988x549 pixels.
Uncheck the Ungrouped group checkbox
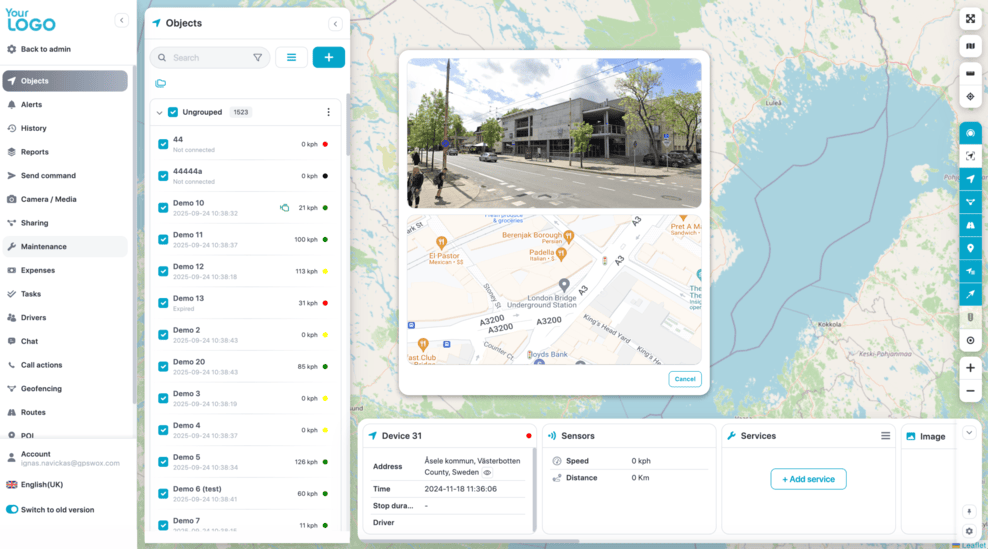pos(173,112)
